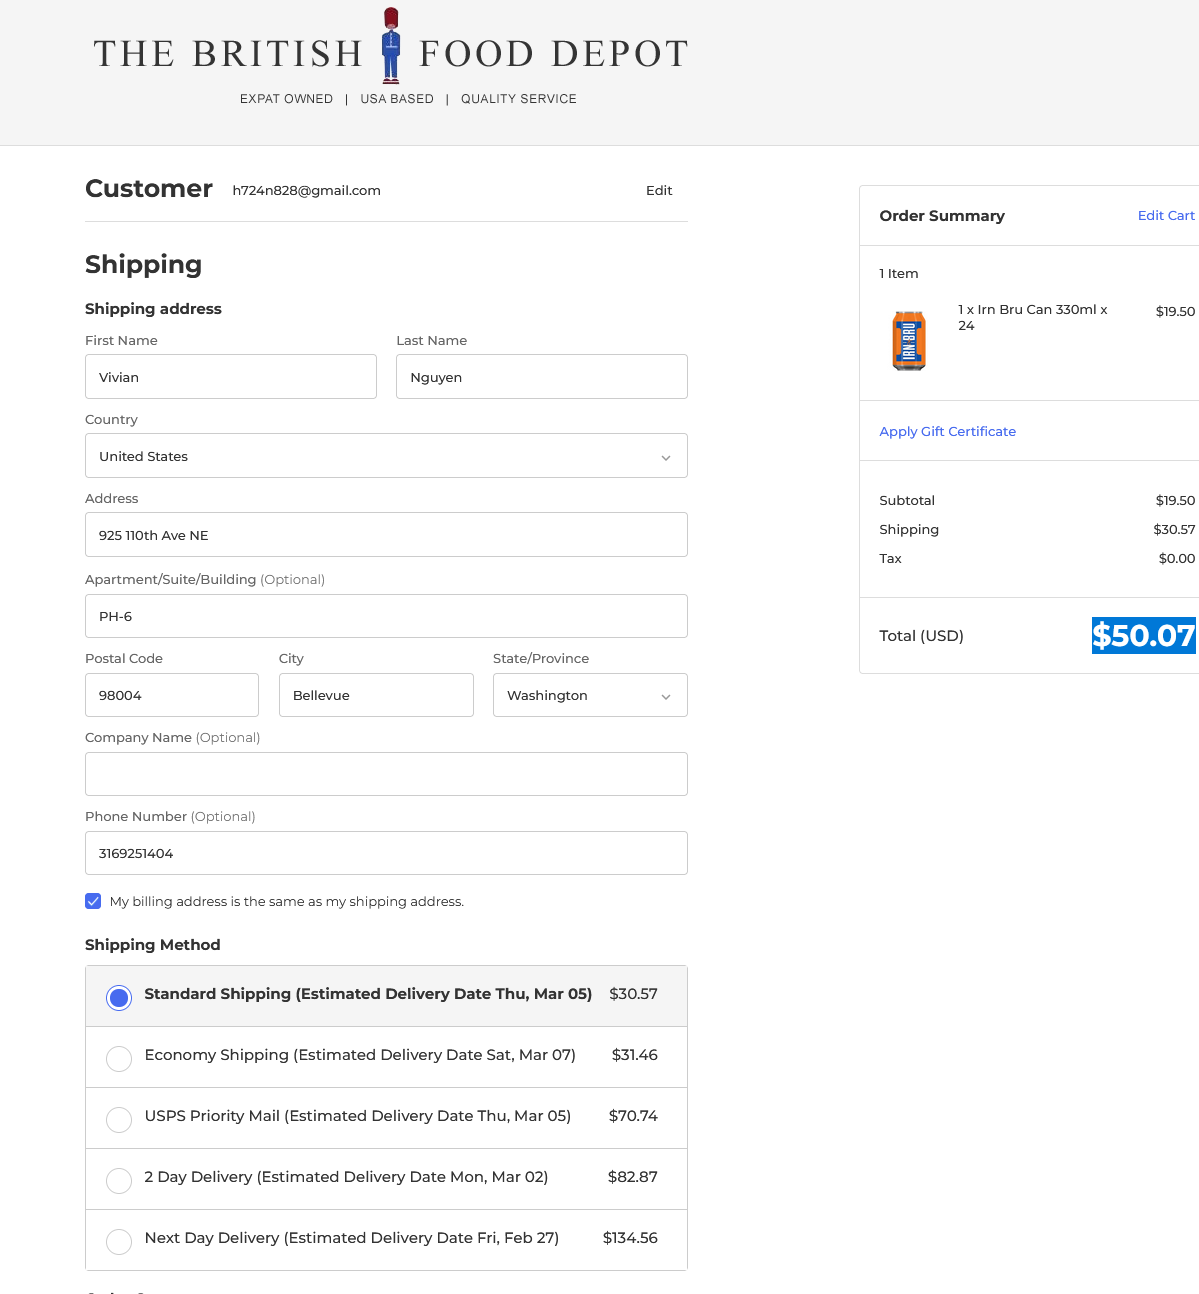Open Edit Cart in Order Summary
Screen dimensions: 1199x1294
1165,216
